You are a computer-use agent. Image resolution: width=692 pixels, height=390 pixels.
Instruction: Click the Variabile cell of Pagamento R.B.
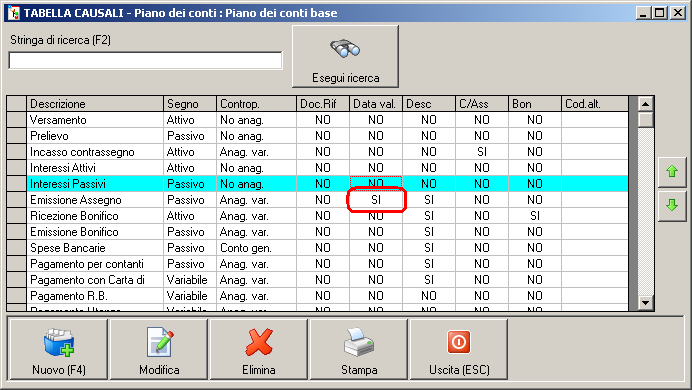(x=190, y=296)
